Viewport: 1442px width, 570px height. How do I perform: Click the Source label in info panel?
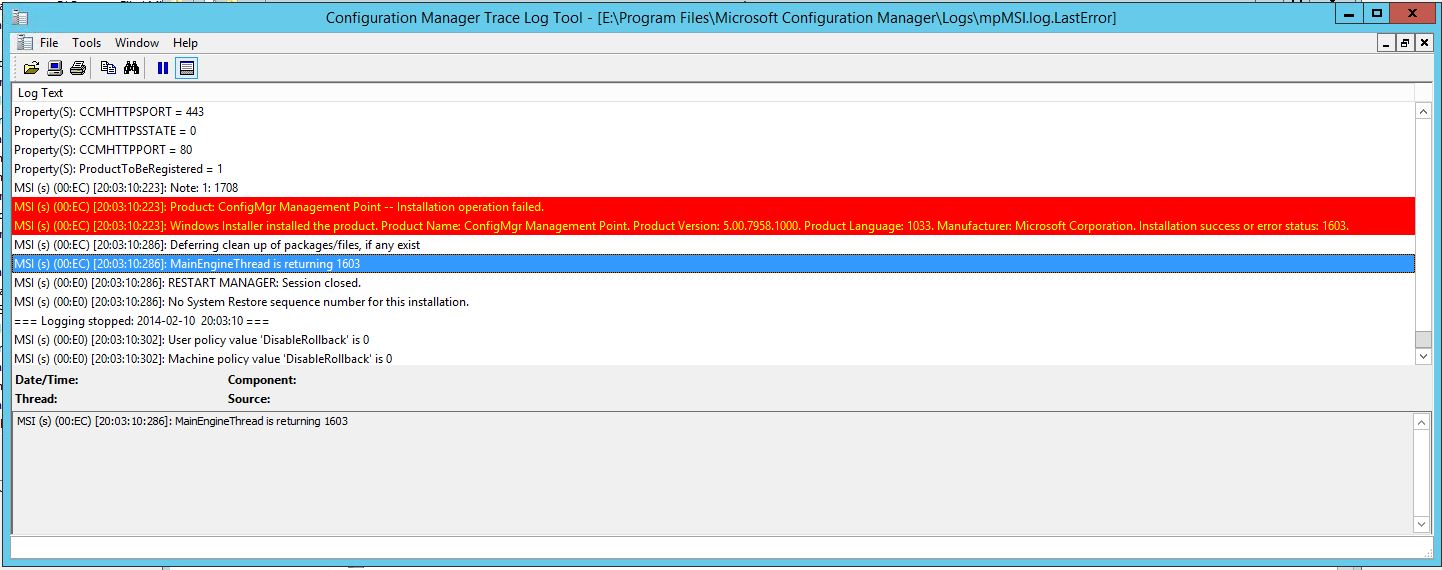[x=249, y=399]
